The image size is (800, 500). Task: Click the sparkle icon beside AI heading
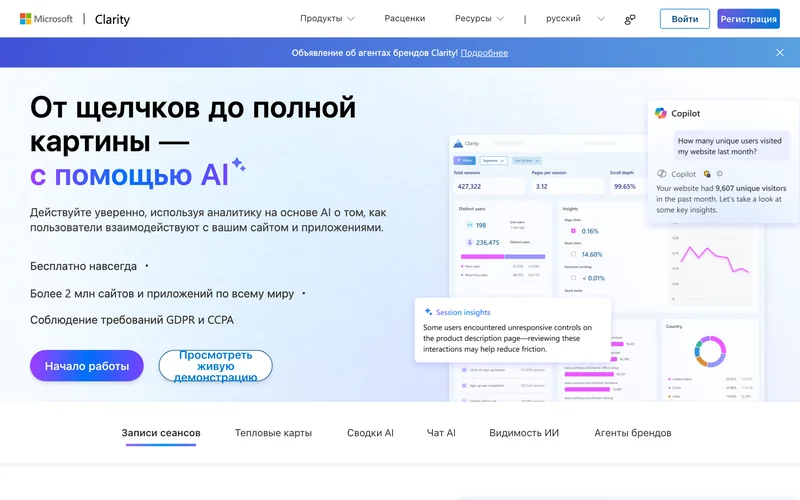click(238, 164)
